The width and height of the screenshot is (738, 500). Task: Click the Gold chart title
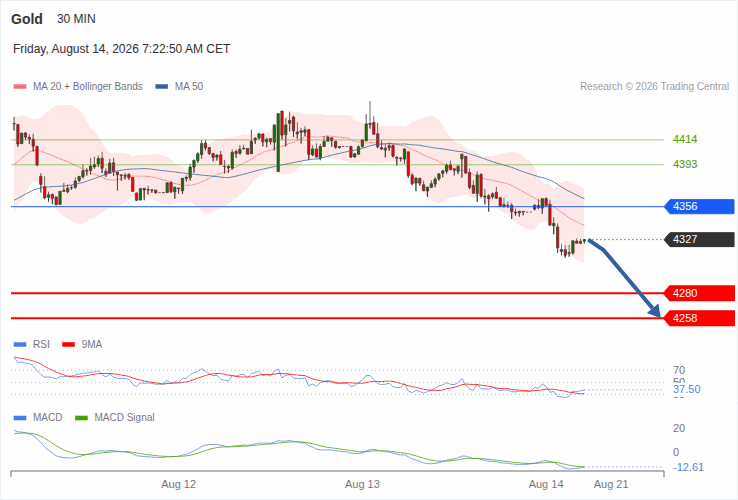click(x=27, y=19)
